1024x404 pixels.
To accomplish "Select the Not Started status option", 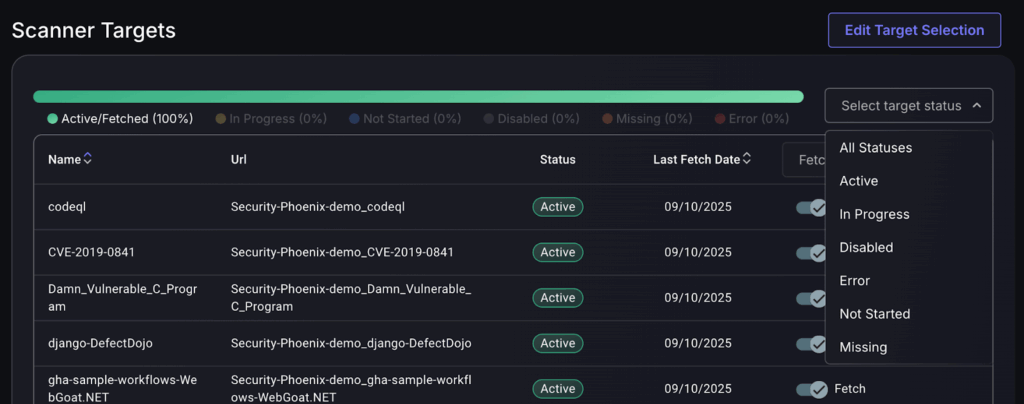I will tap(874, 314).
